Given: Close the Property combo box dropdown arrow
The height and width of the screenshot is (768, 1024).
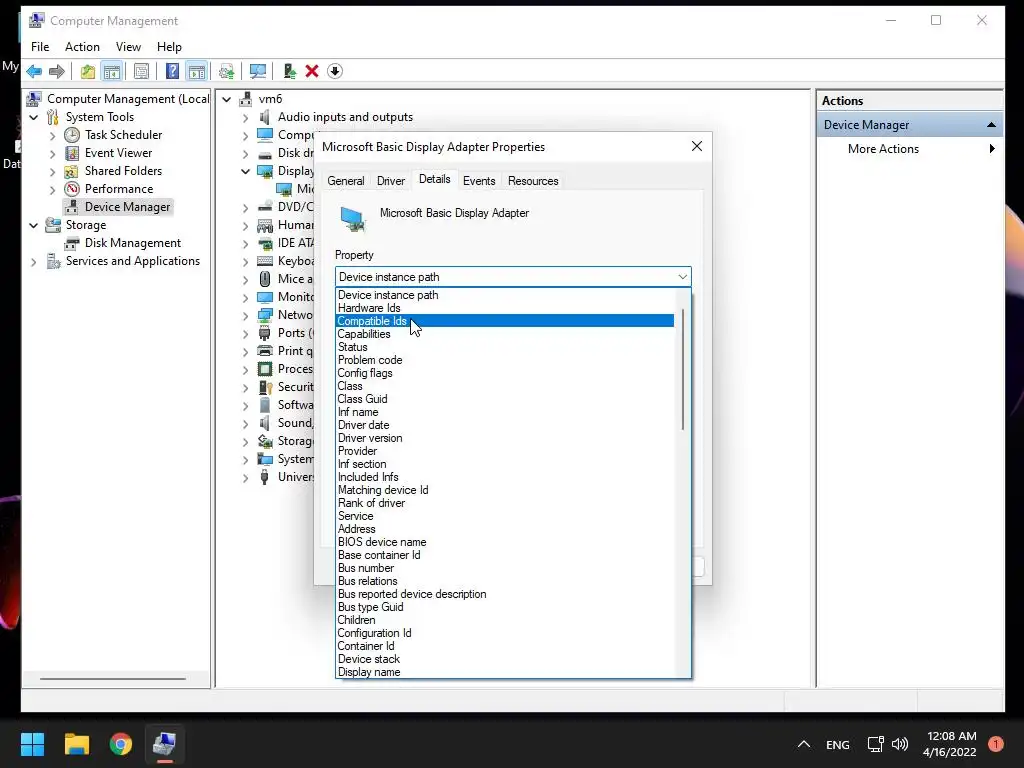Looking at the screenshot, I should (x=682, y=277).
